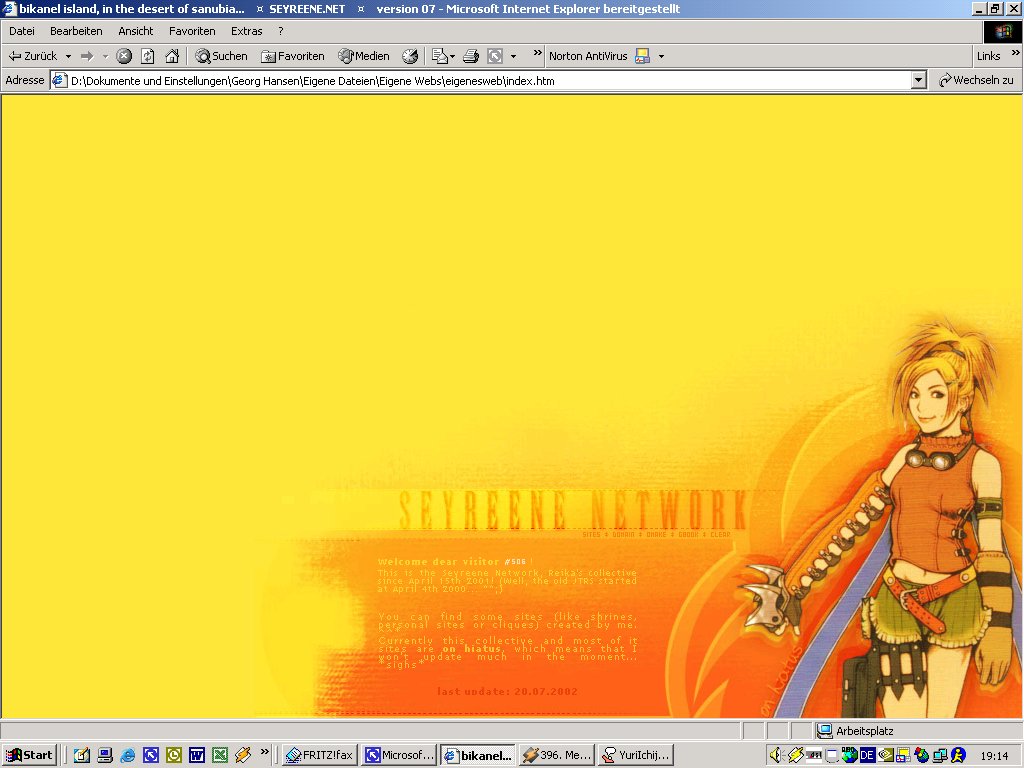Viewport: 1024px width, 768px height.
Task: Click the Internet Explorer title bar icon
Action: [x=10, y=8]
